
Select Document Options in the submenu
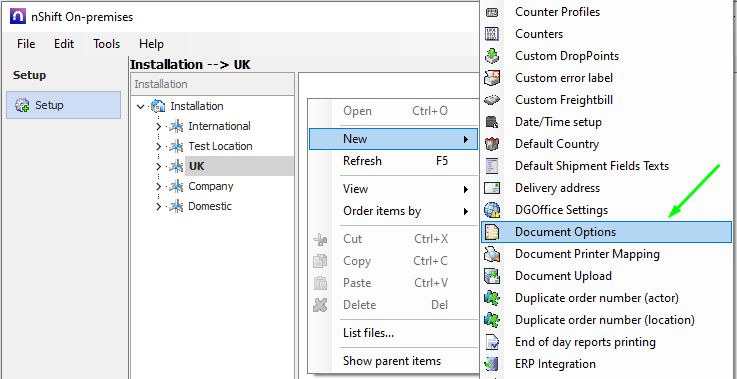click(606, 232)
